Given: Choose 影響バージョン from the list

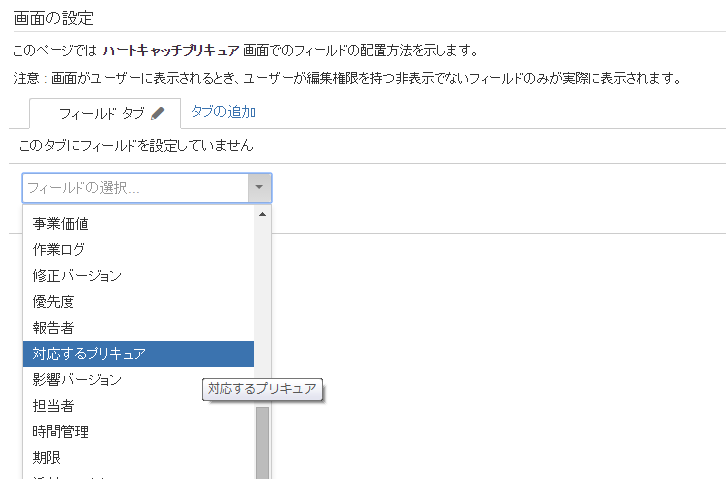Looking at the screenshot, I should [138, 380].
